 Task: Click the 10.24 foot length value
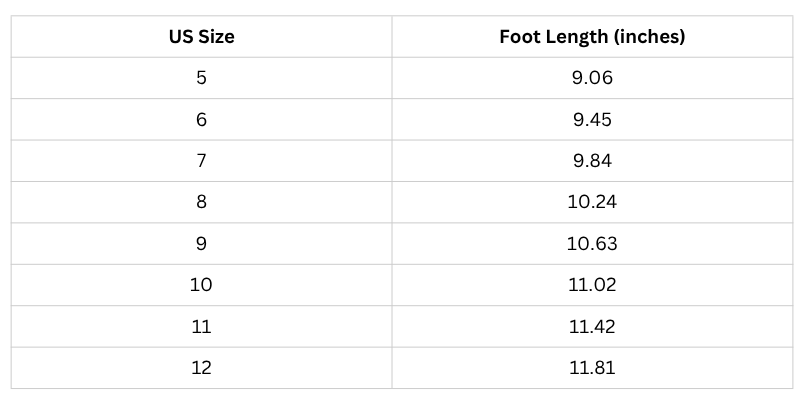[x=592, y=202]
